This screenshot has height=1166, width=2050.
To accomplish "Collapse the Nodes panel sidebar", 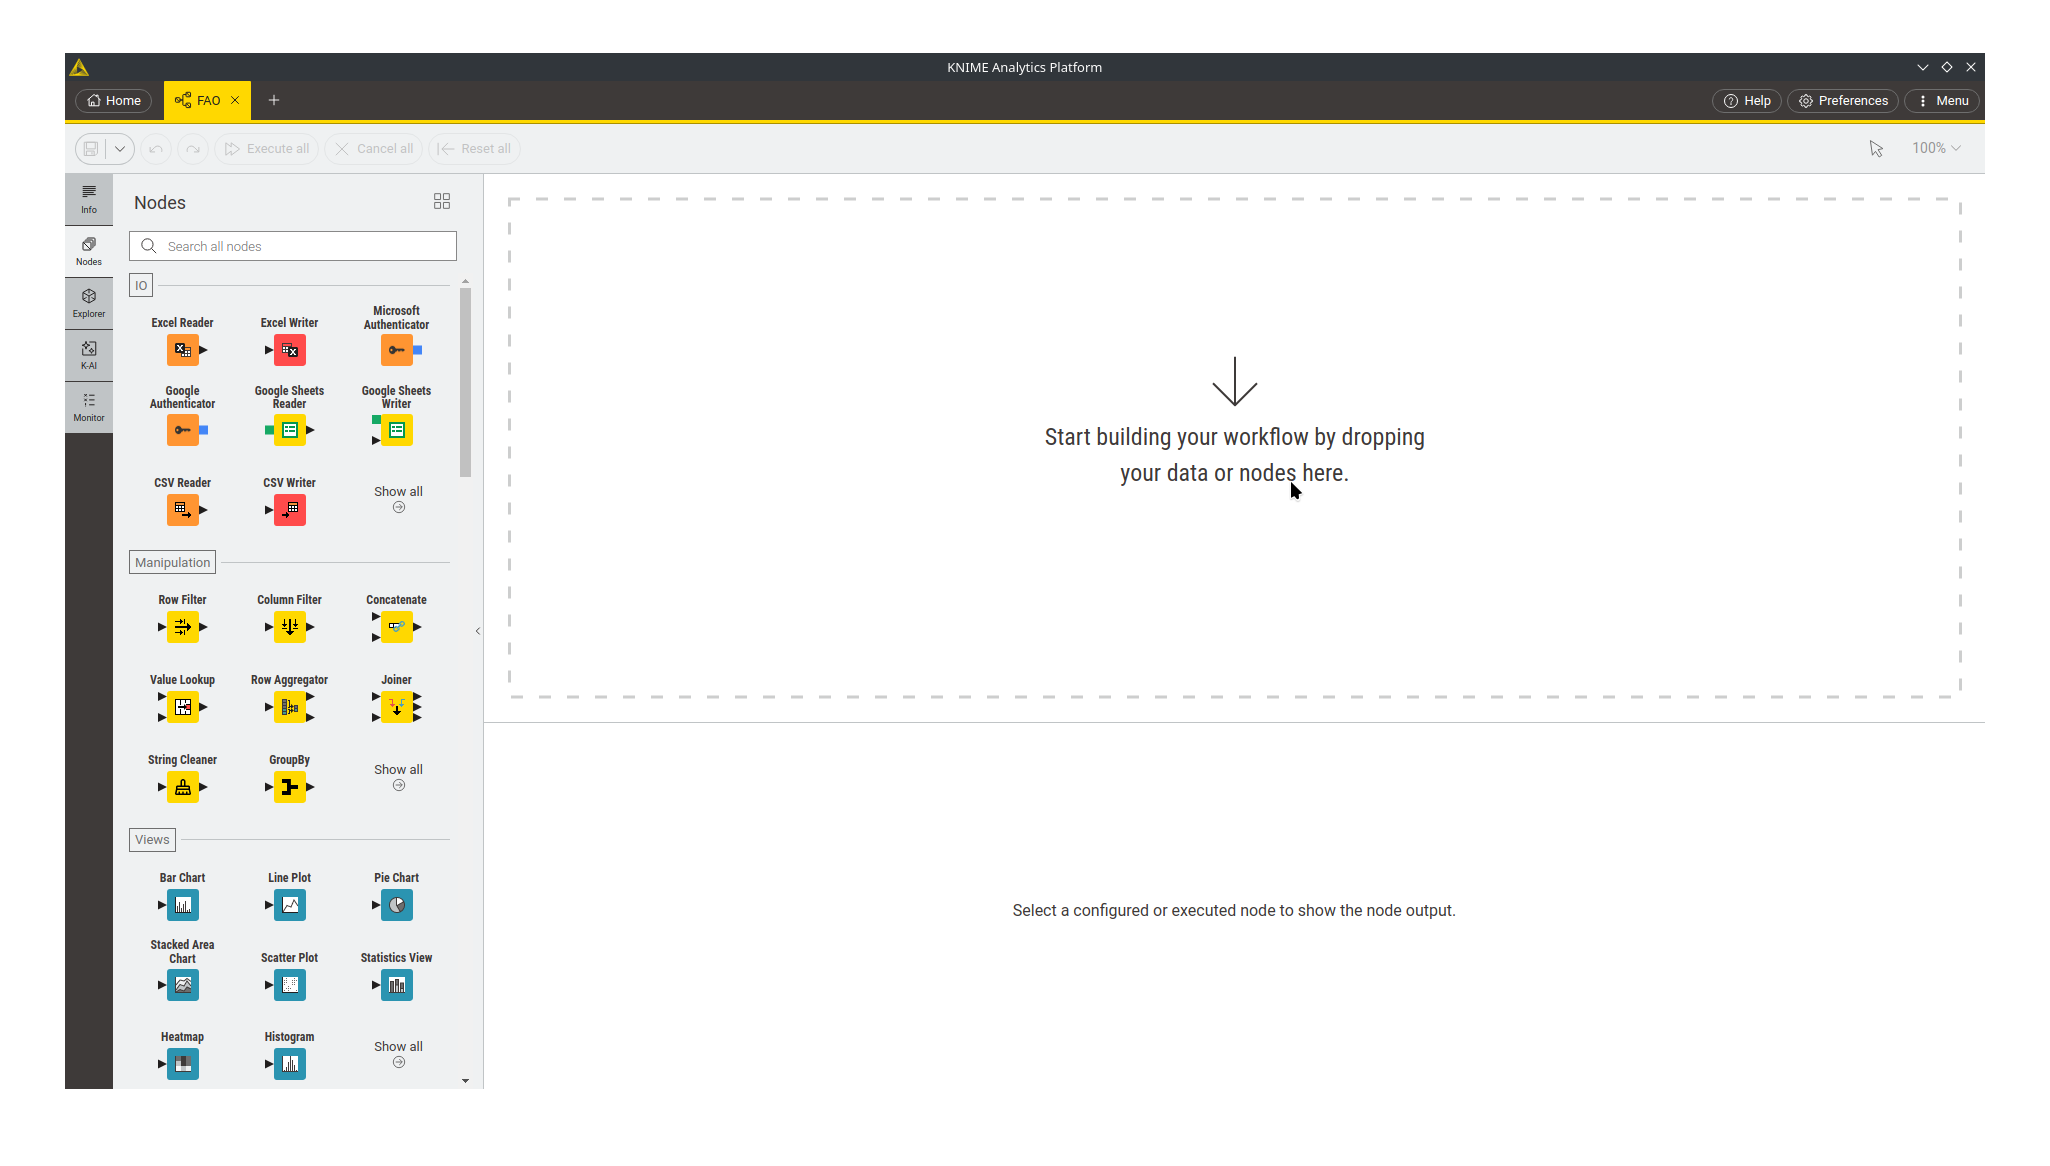I will pyautogui.click(x=477, y=631).
